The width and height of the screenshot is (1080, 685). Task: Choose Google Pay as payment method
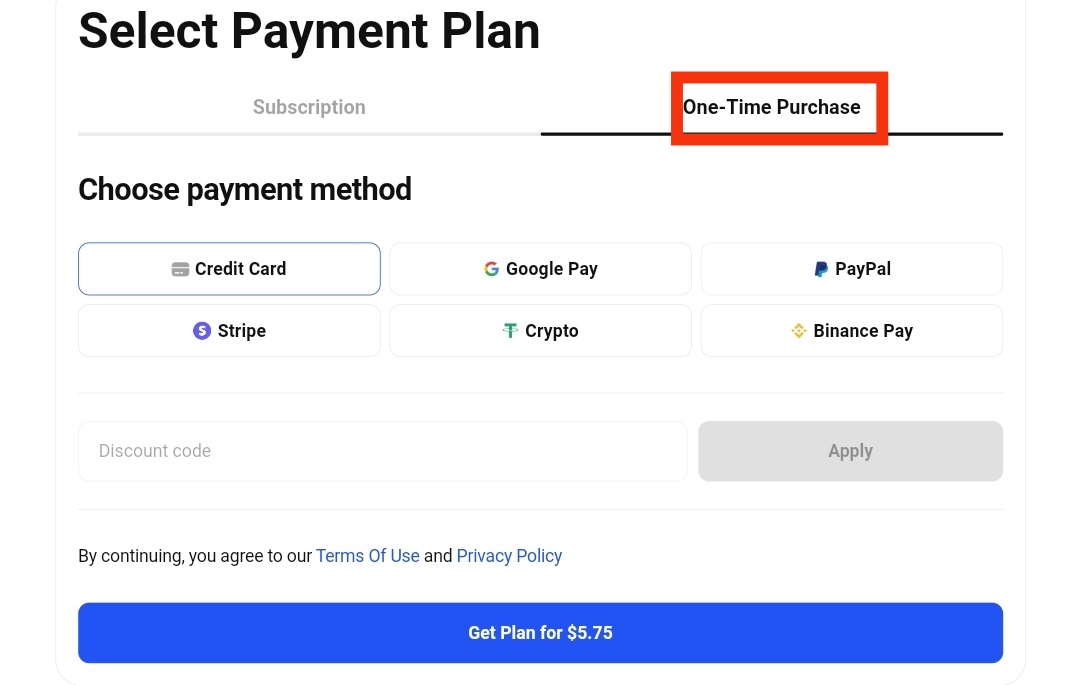point(540,269)
